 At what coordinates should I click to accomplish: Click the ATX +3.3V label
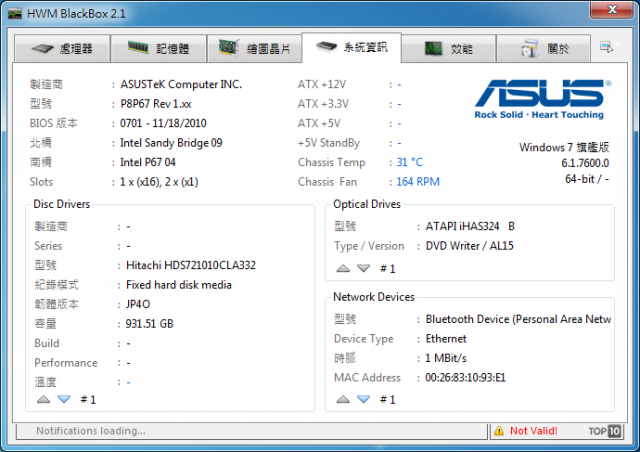click(x=323, y=104)
